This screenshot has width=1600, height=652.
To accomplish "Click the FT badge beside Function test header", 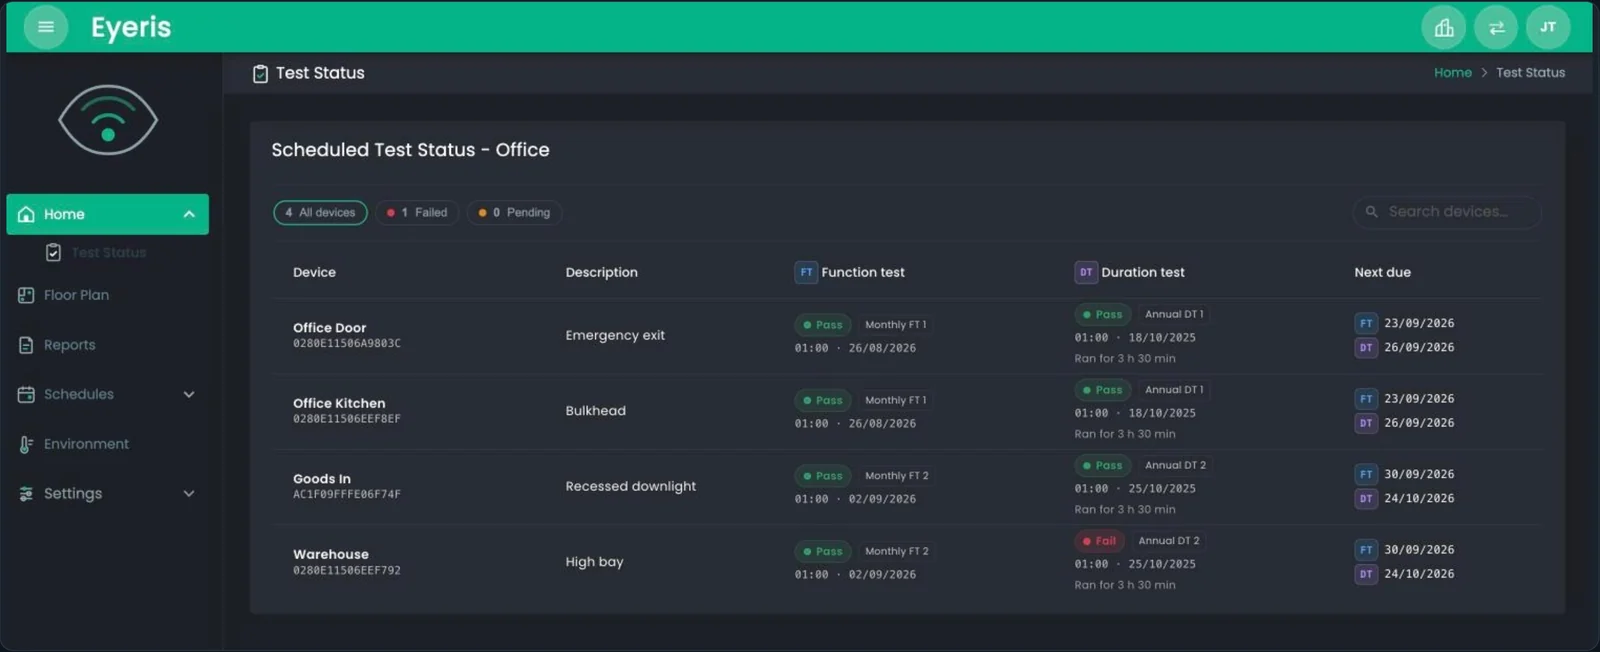I will tap(806, 272).
